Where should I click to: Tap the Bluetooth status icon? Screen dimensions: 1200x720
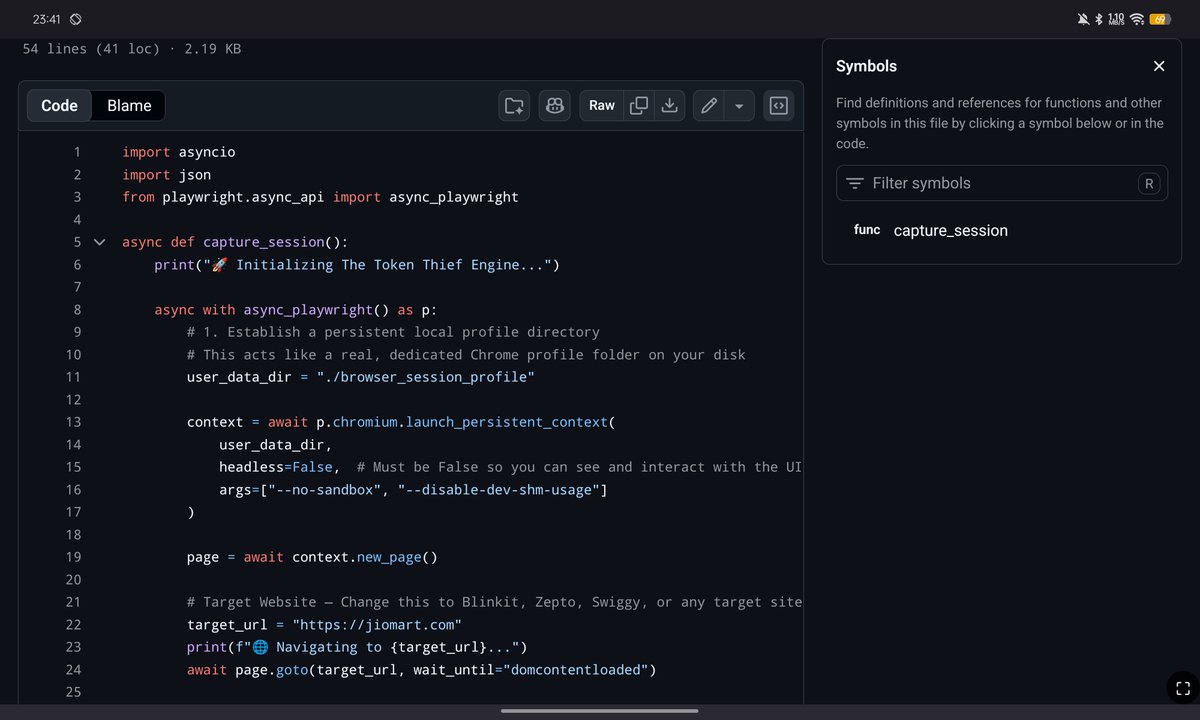point(1099,19)
